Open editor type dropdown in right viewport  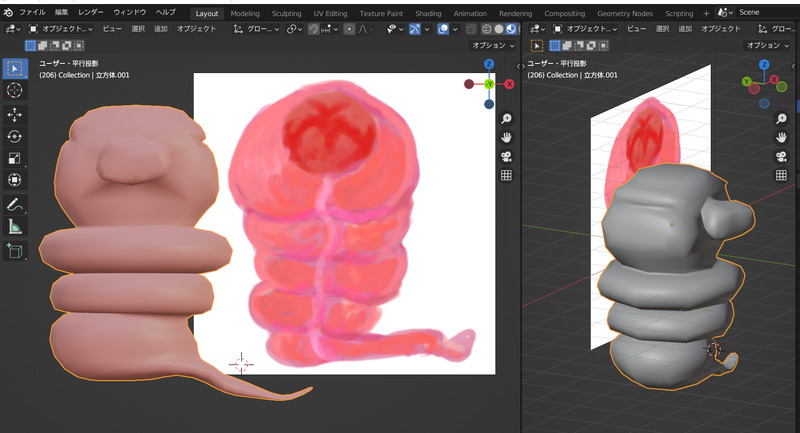tap(538, 29)
